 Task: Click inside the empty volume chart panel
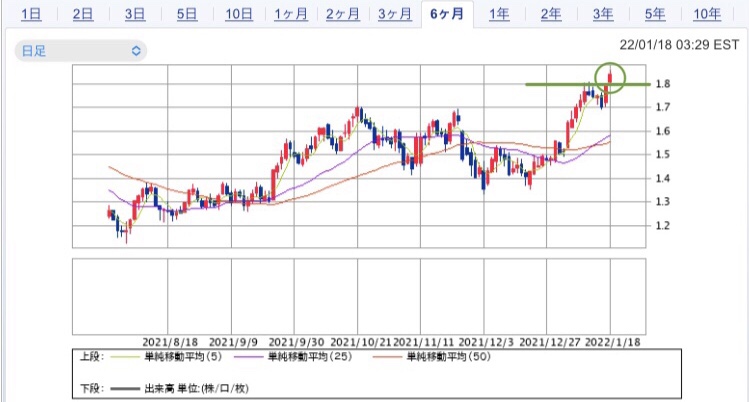point(359,296)
